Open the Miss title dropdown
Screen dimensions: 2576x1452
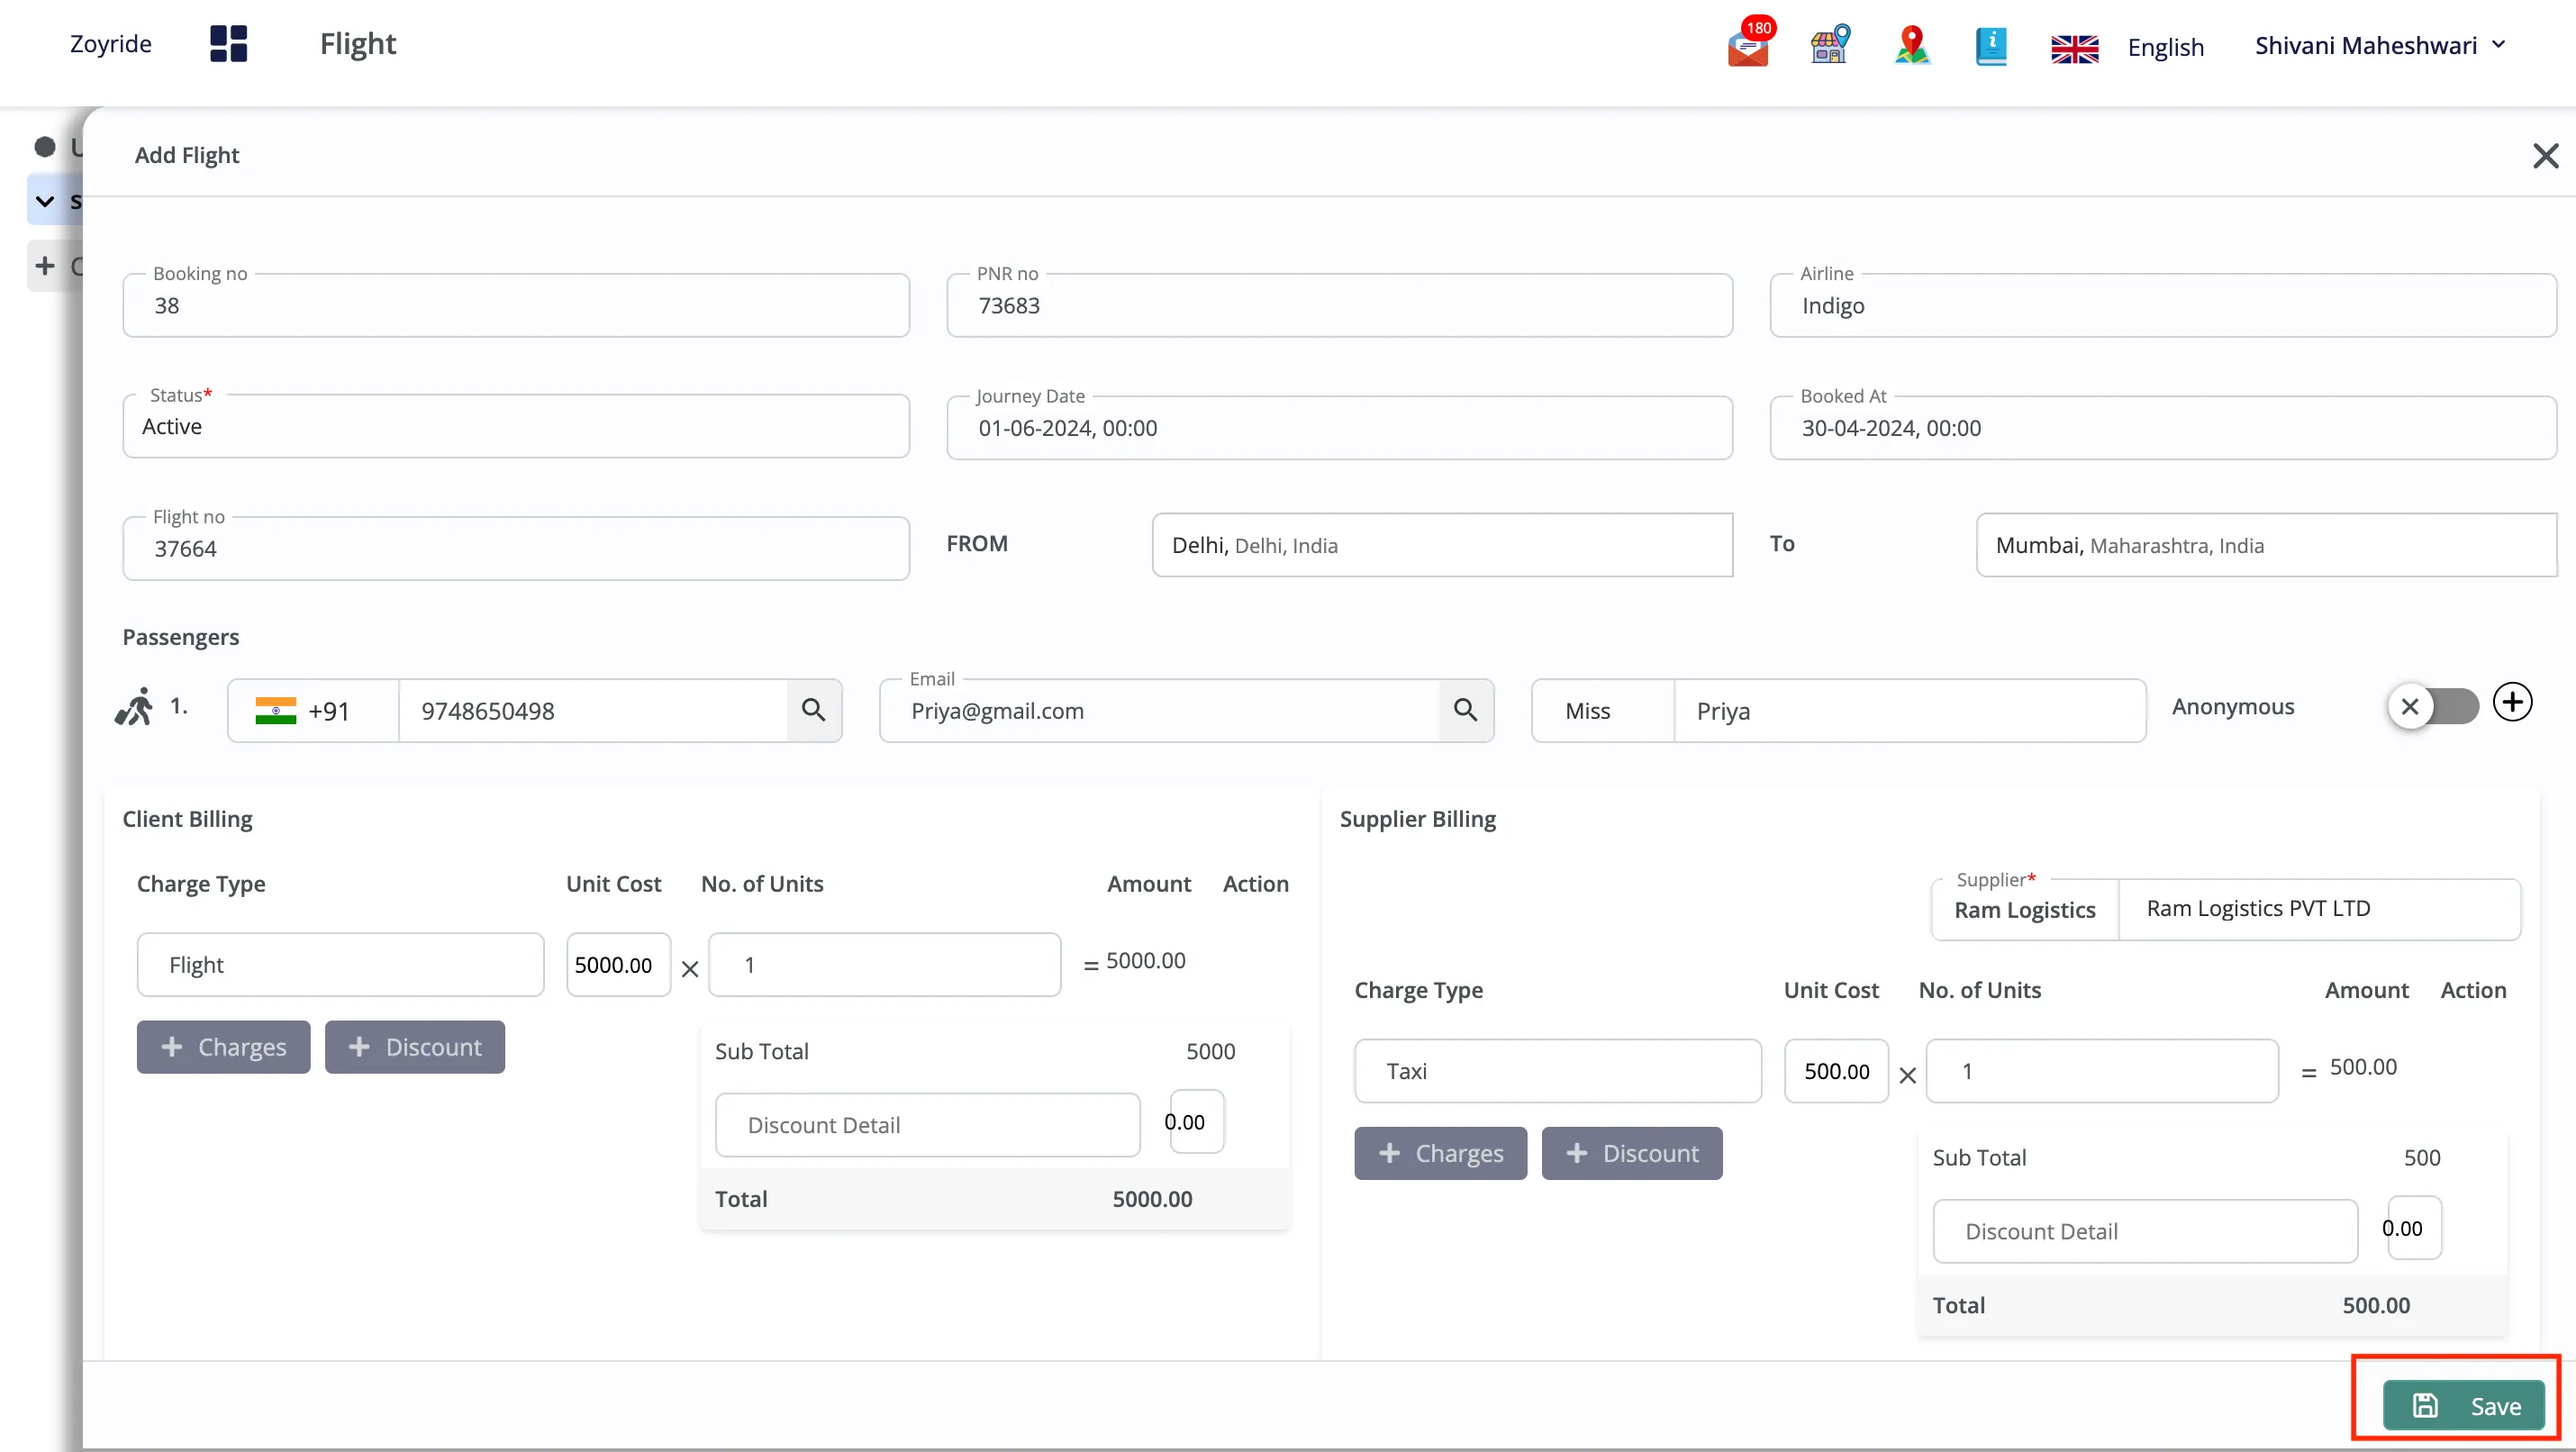coord(1603,710)
